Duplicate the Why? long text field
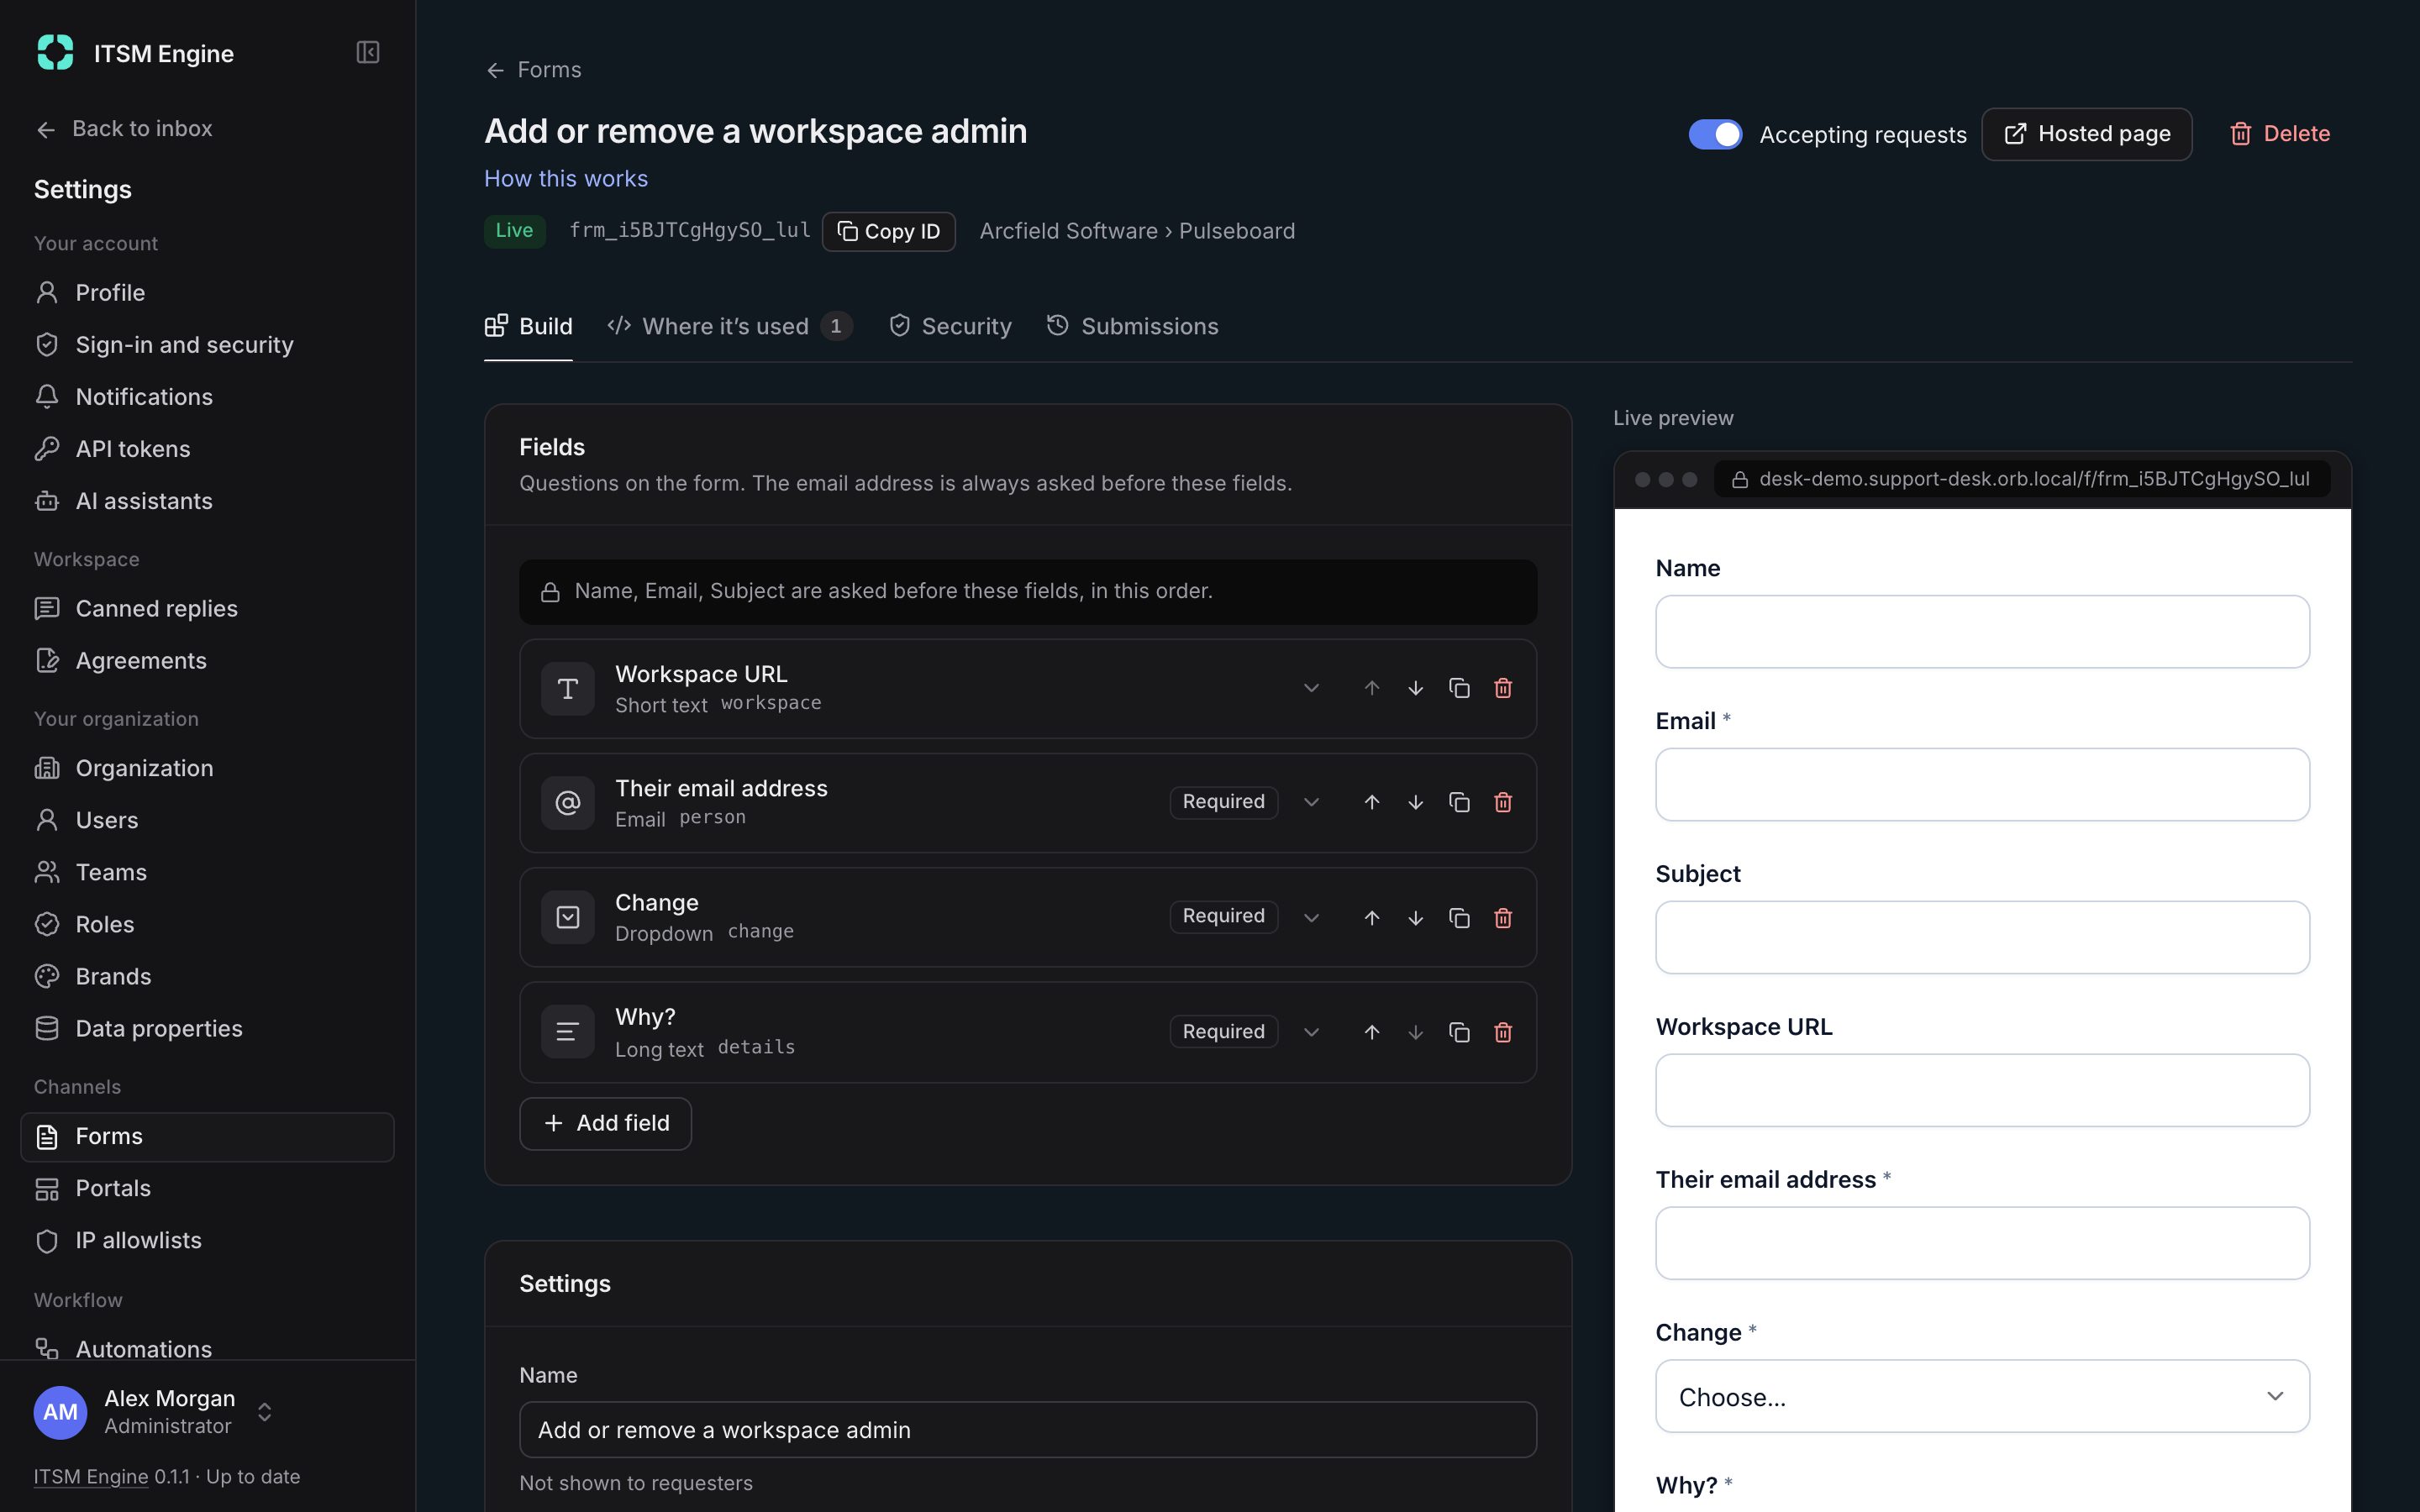This screenshot has width=2420, height=1512. 1459,1032
